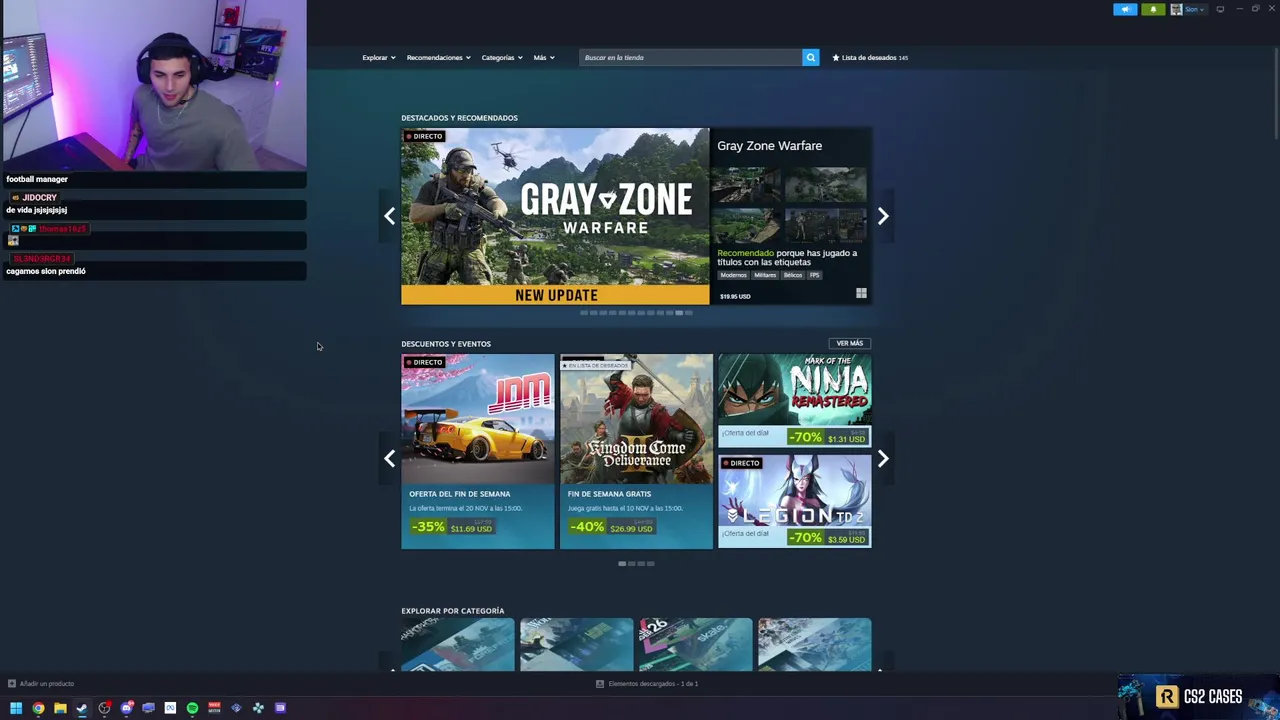
Task: Open Discord from the taskbar
Action: pyautogui.click(x=126, y=708)
